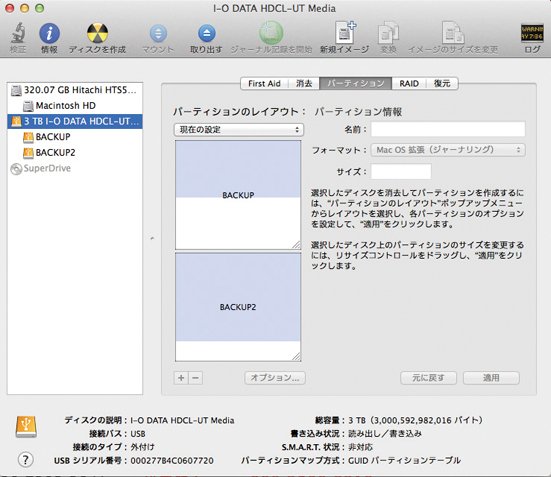Image resolution: width=551 pixels, height=477 pixels.
Task: Switch to the RAID tab
Action: pos(409,84)
